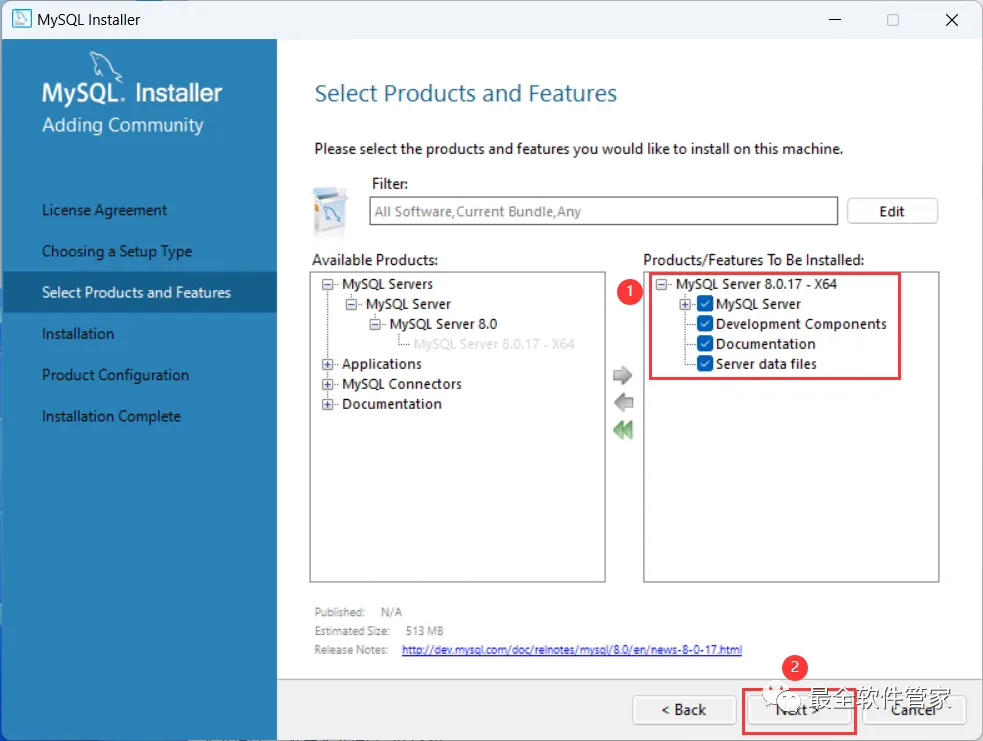Select MySQL Server 8.0.17 - X64 in install list
Image resolution: width=983 pixels, height=741 pixels.
point(756,285)
